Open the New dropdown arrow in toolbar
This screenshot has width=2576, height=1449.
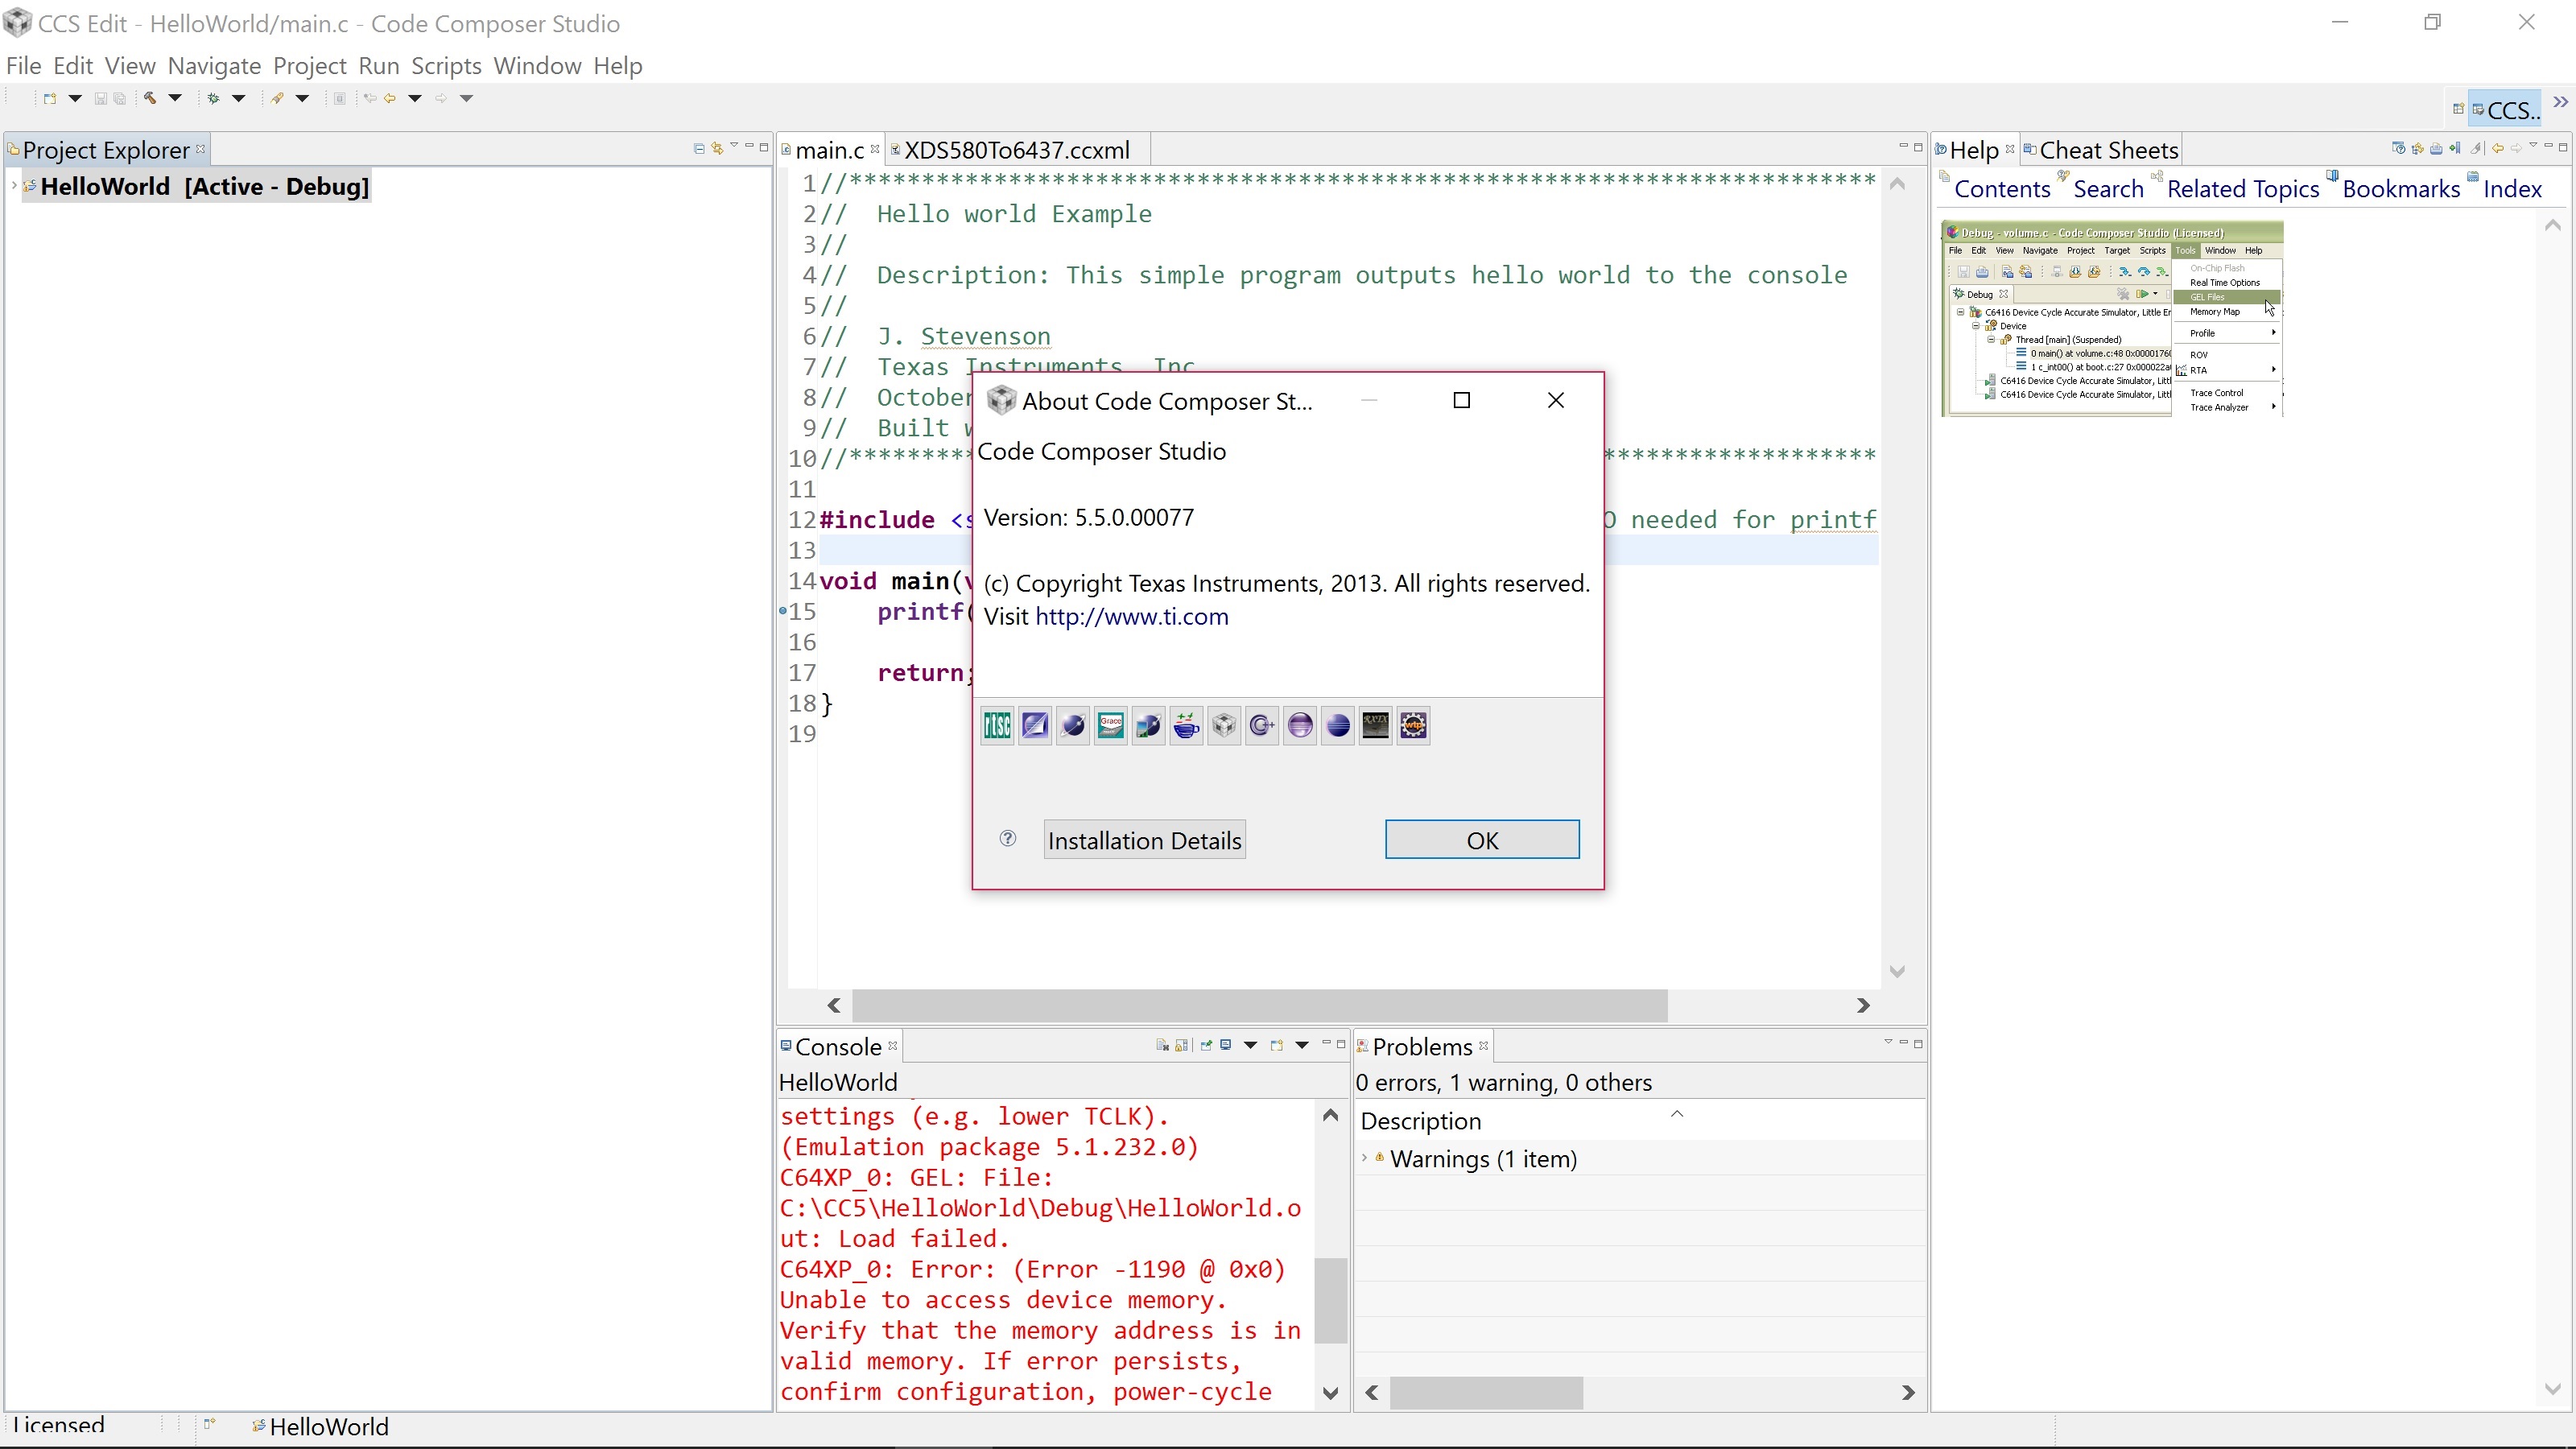75,98
